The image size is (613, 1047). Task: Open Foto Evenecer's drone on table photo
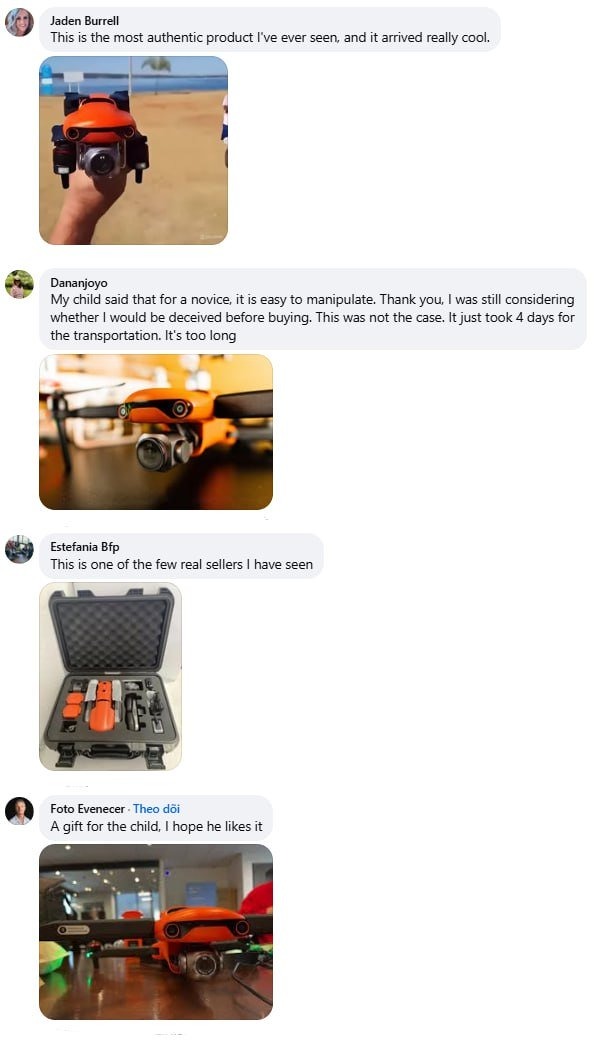[x=156, y=932]
